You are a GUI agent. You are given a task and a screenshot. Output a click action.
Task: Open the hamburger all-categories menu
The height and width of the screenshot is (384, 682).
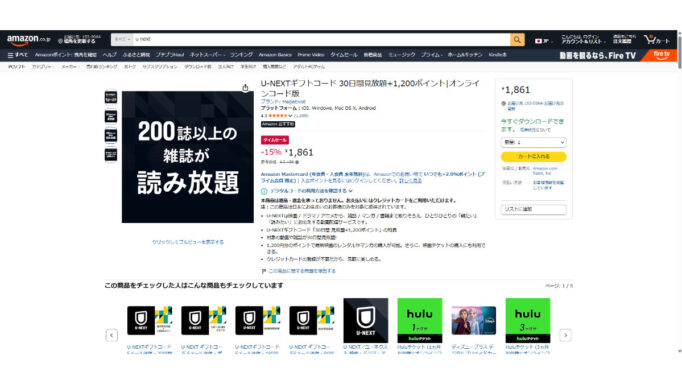(x=17, y=55)
